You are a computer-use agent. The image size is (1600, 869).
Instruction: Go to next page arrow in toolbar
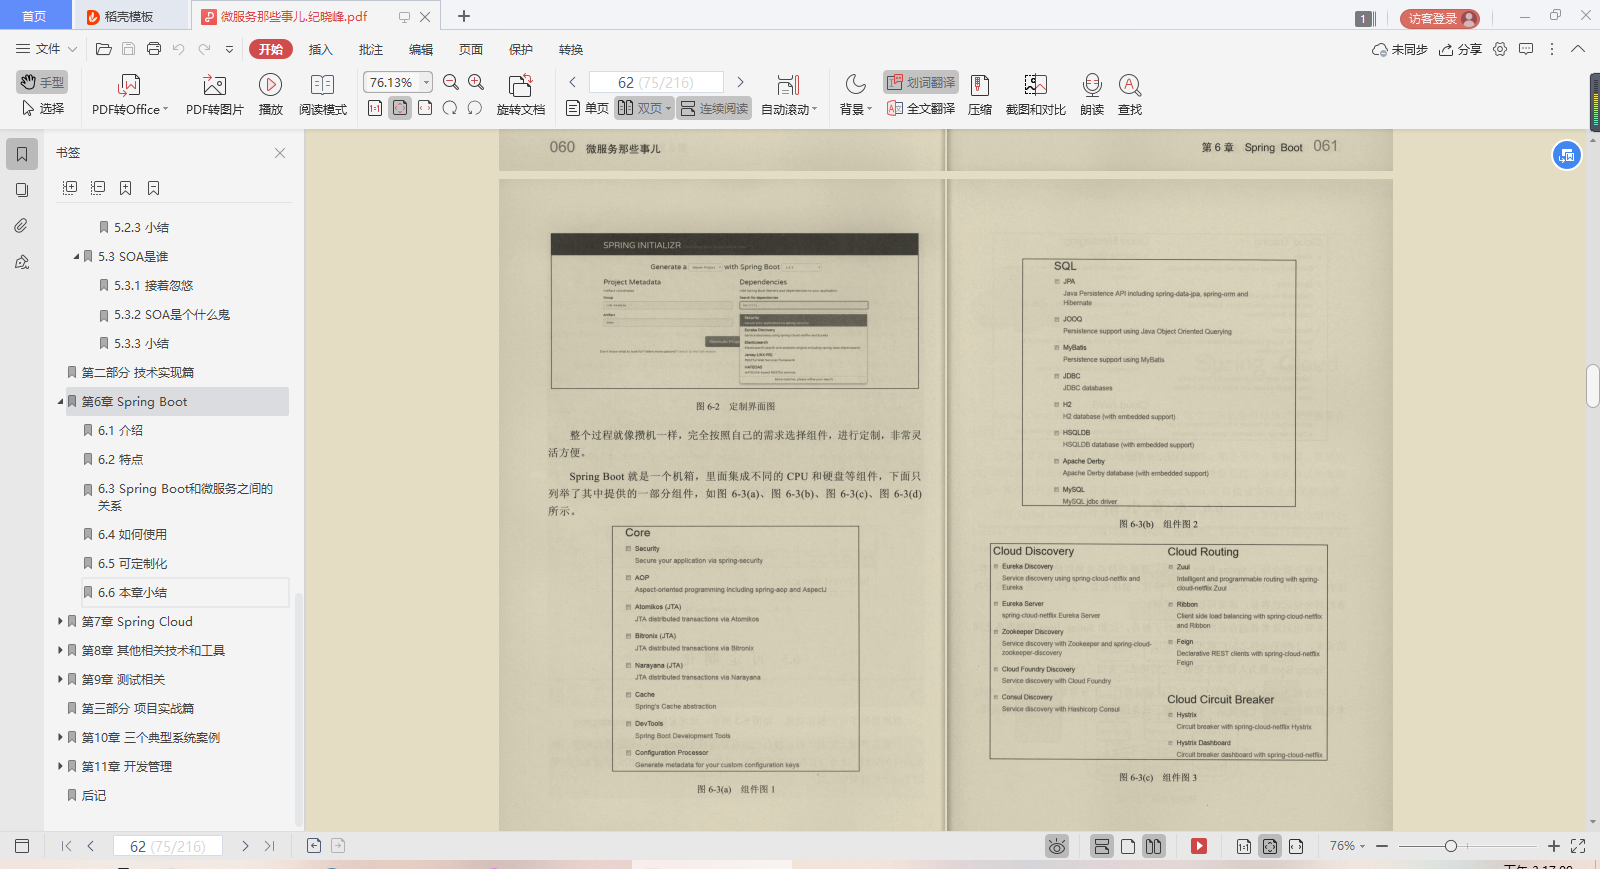(740, 82)
